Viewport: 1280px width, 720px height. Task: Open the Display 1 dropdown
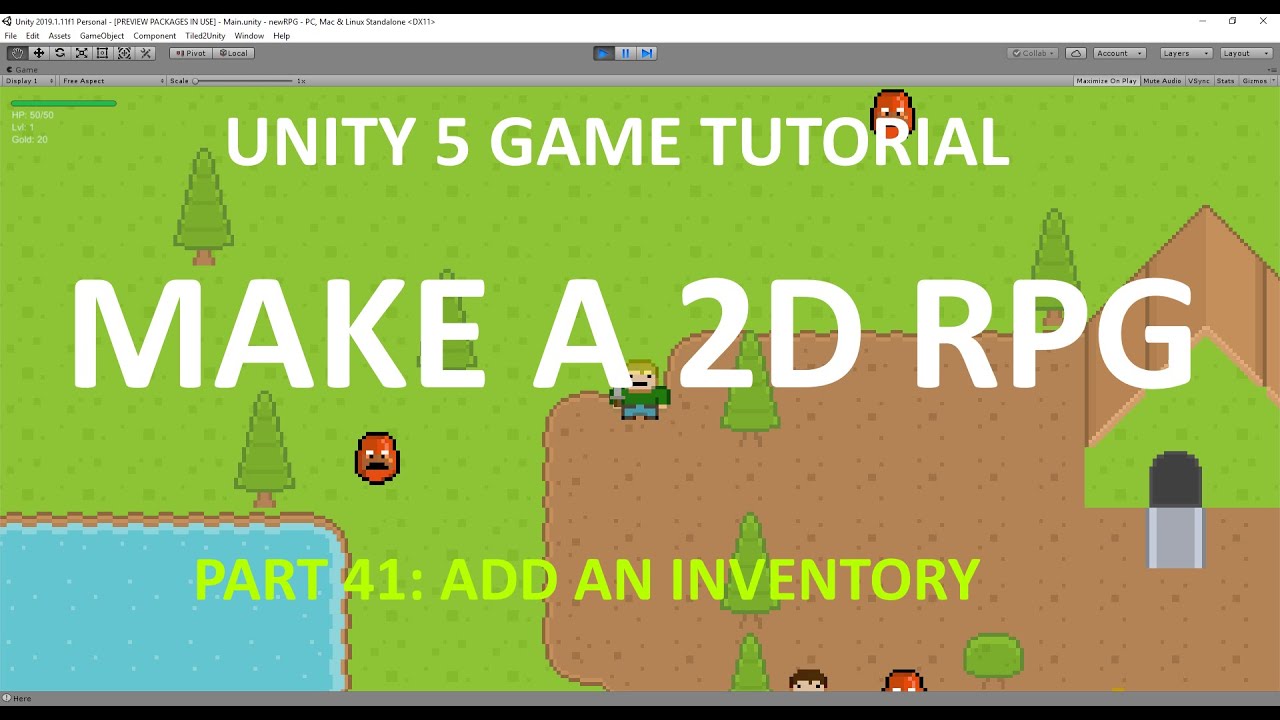[x=29, y=81]
